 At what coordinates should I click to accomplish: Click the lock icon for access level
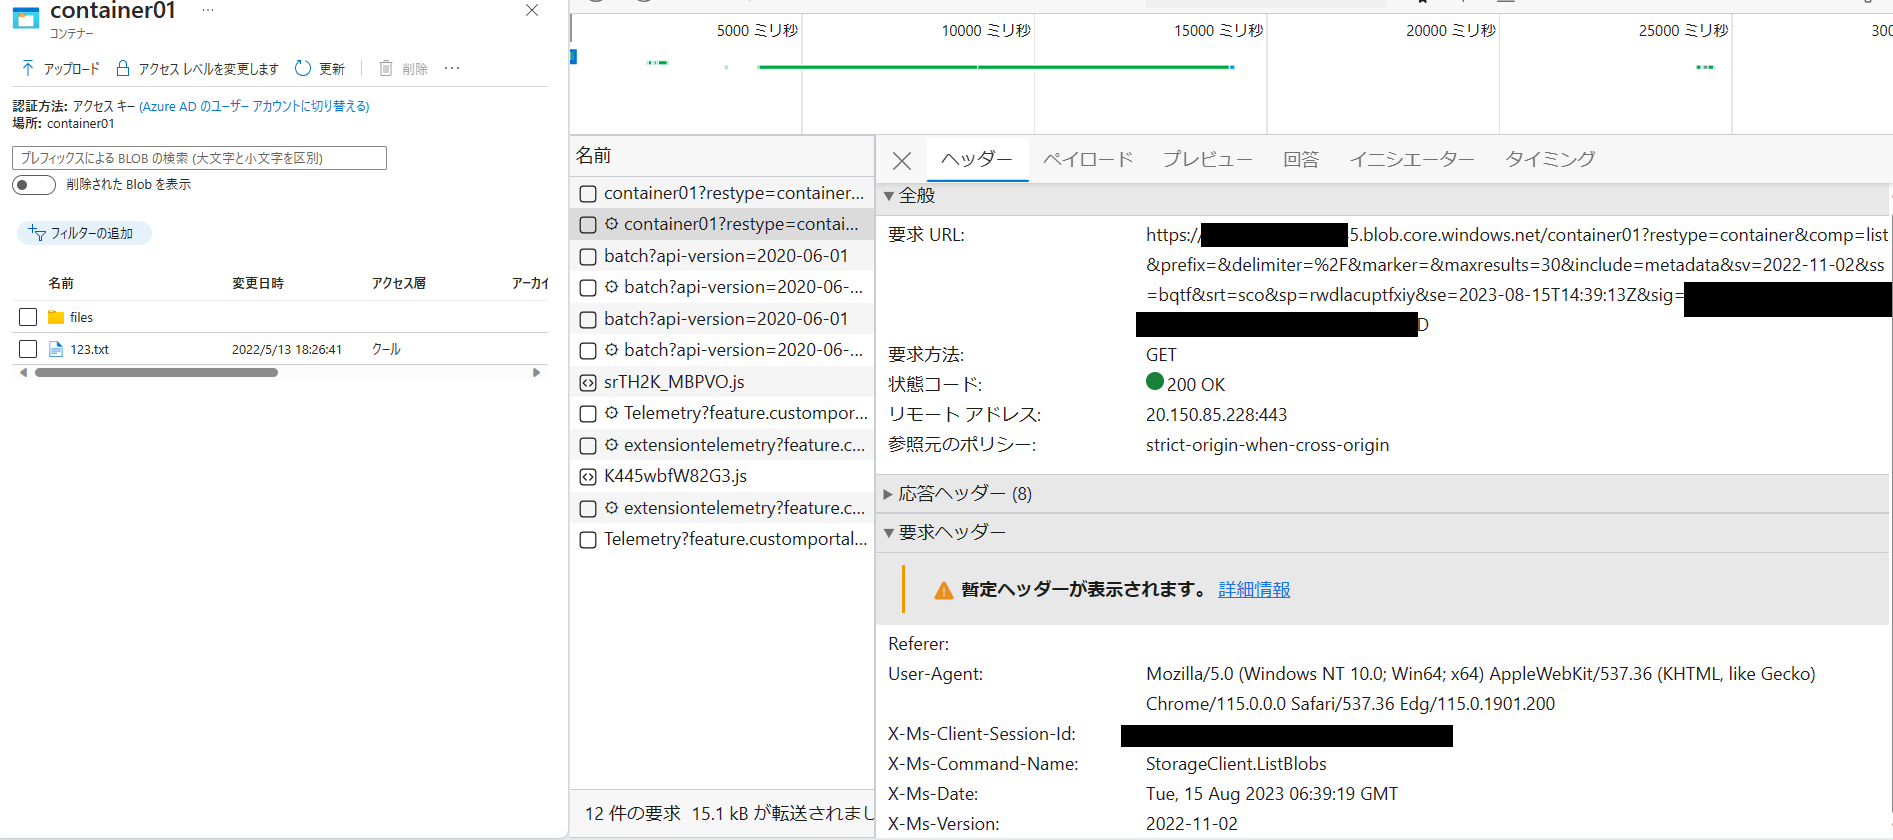point(123,68)
